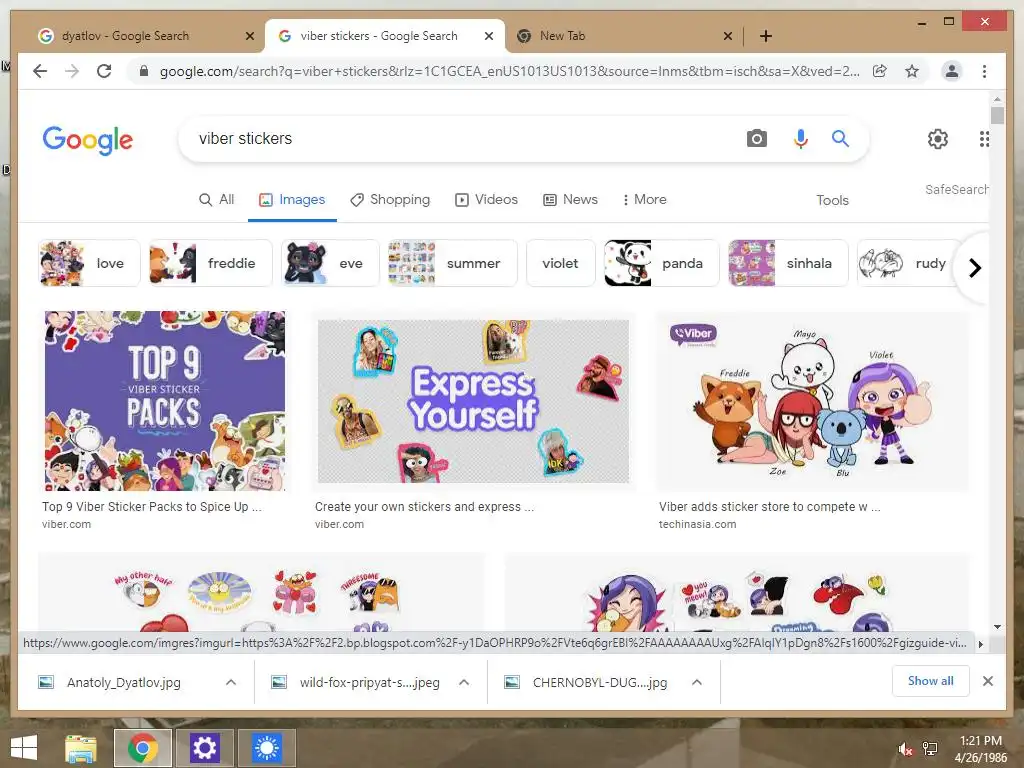Screen dimensions: 1024x768
Task: Search by image with camera icon
Action: point(756,138)
